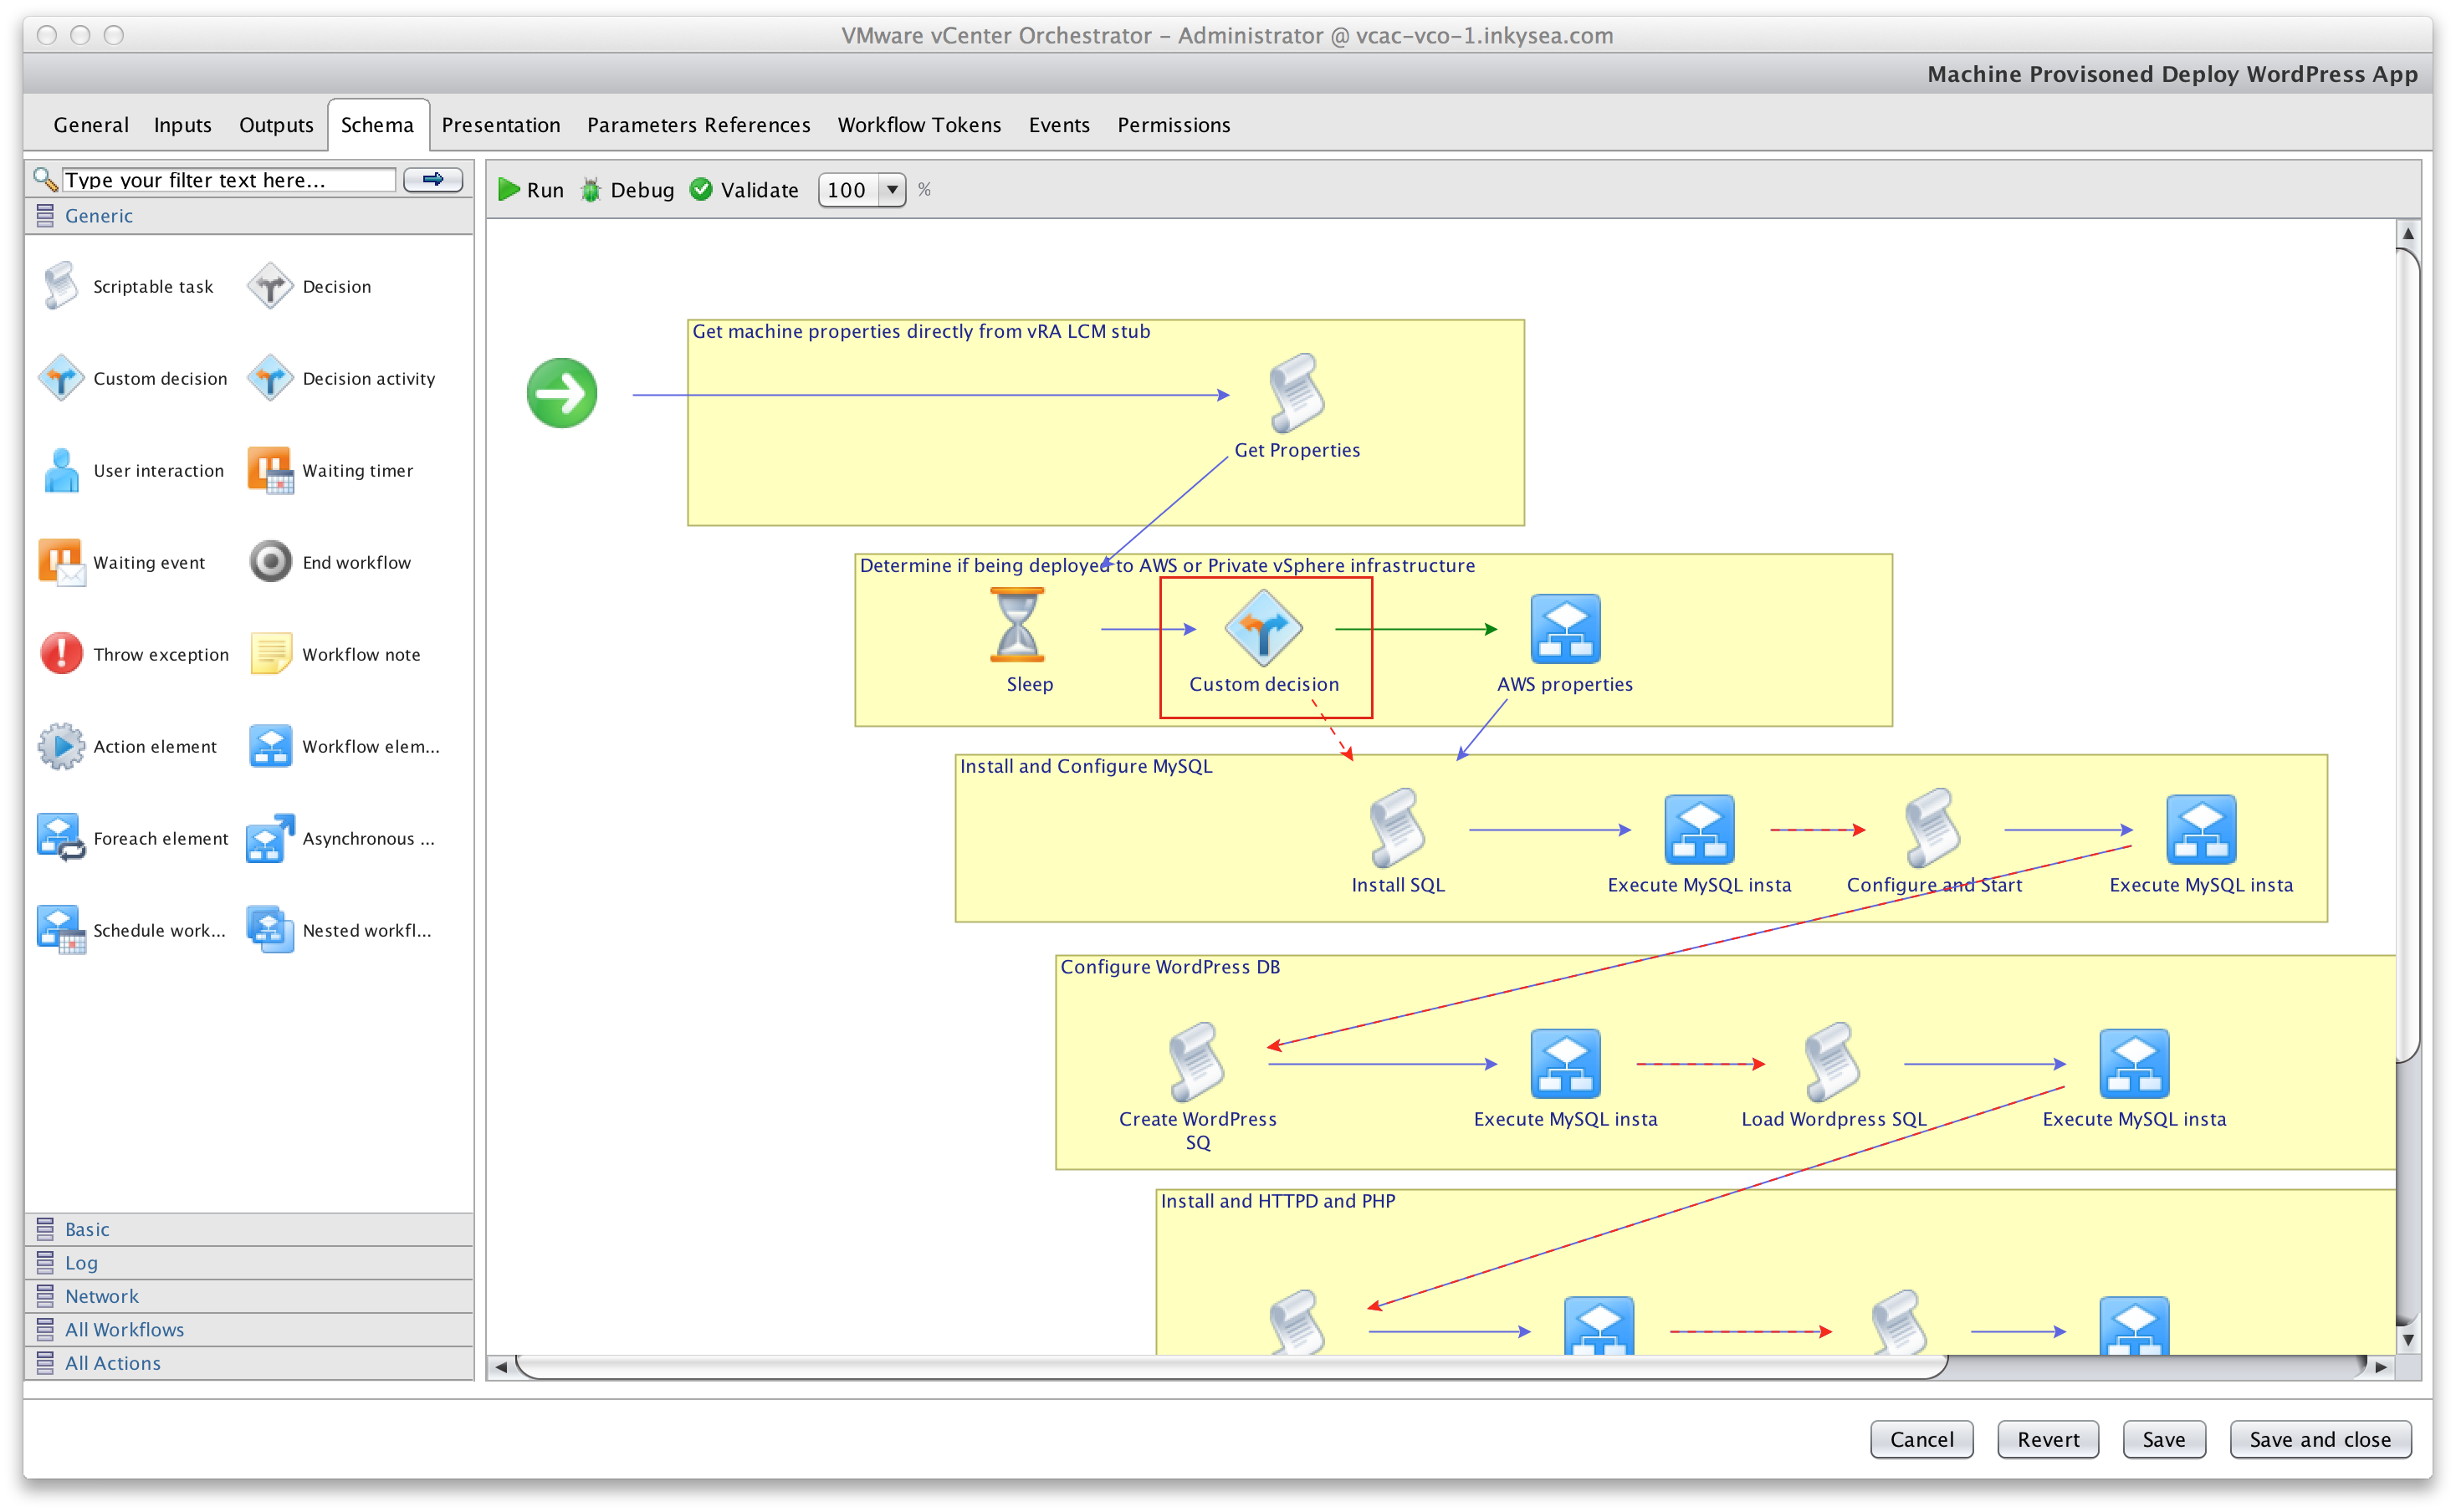
Task: Click the filter text input field
Action: click(x=228, y=180)
